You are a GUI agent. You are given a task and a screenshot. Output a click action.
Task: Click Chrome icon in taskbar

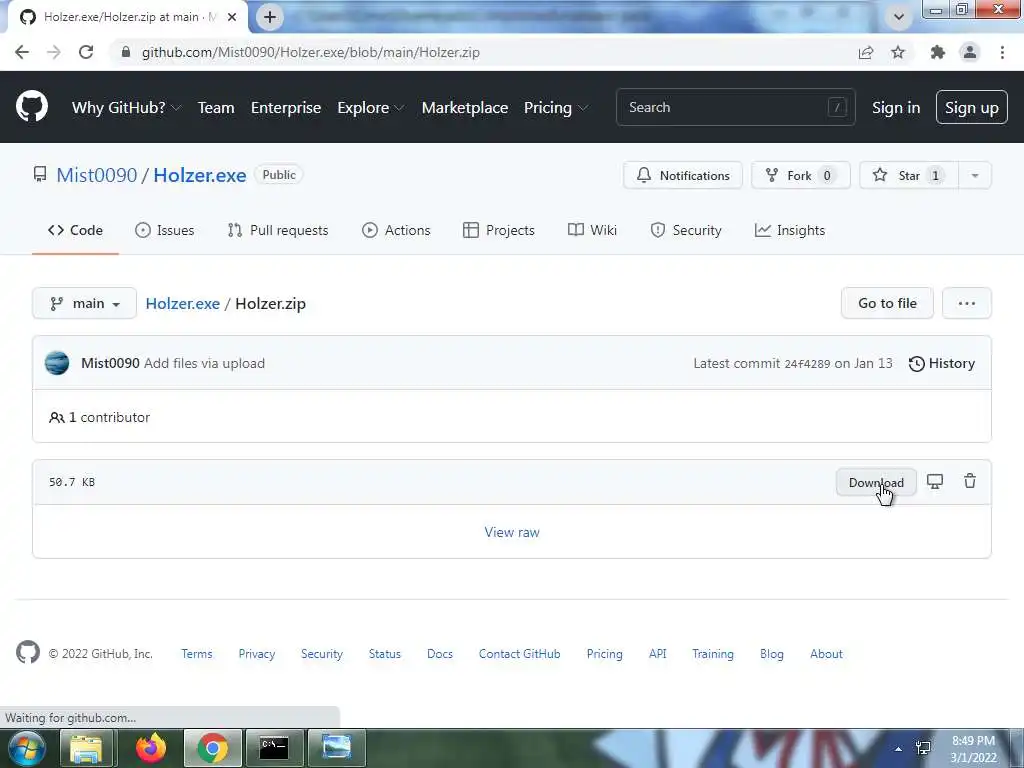212,748
